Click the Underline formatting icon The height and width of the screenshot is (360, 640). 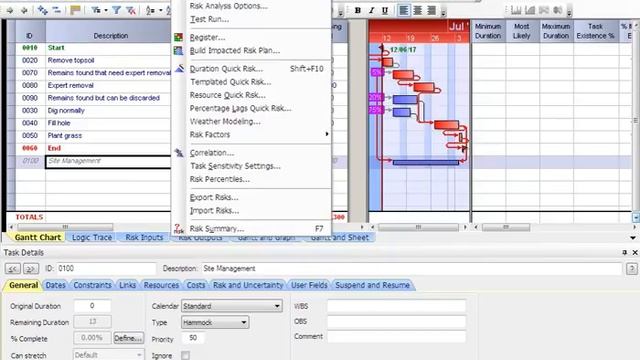[385, 11]
